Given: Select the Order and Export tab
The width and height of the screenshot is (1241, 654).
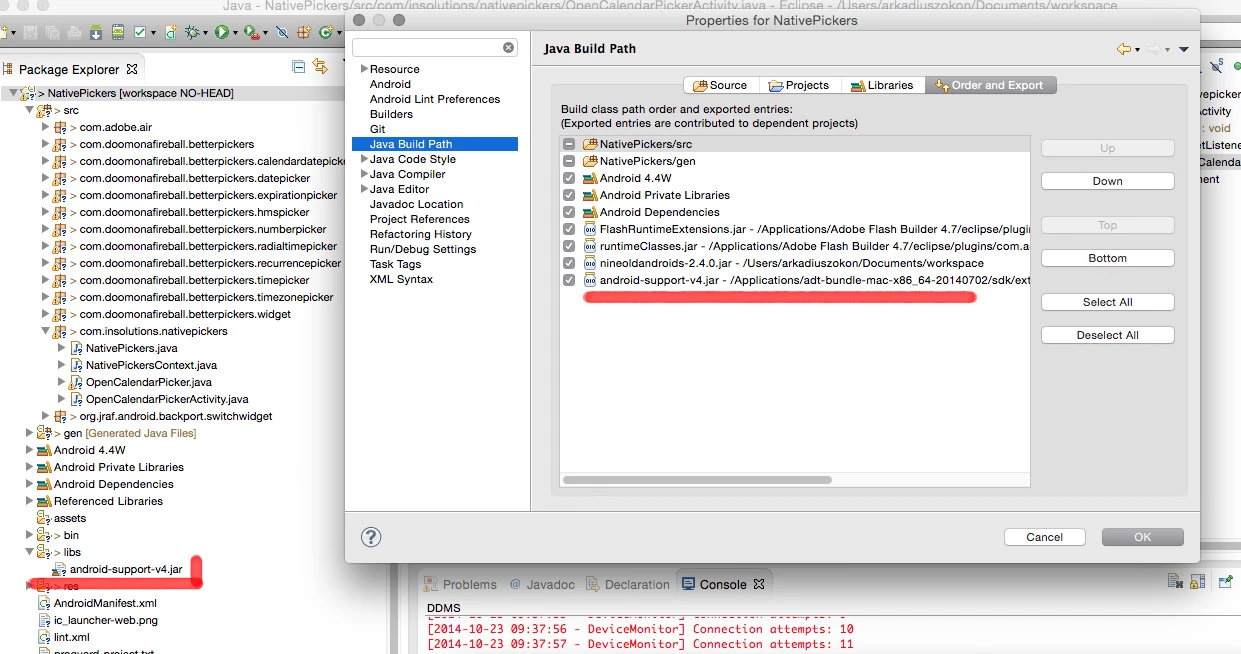Looking at the screenshot, I should (x=989, y=85).
